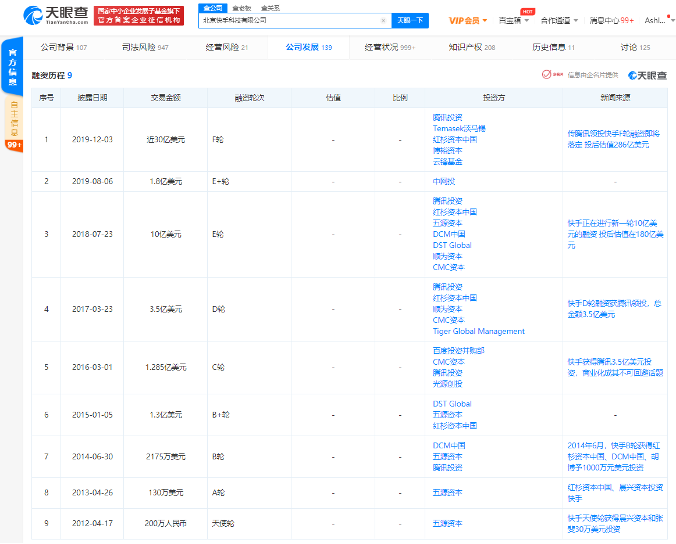Image resolution: width=676 pixels, height=544 pixels.
Task: Open the Temasek淡马锡 investor link
Action: point(459,128)
